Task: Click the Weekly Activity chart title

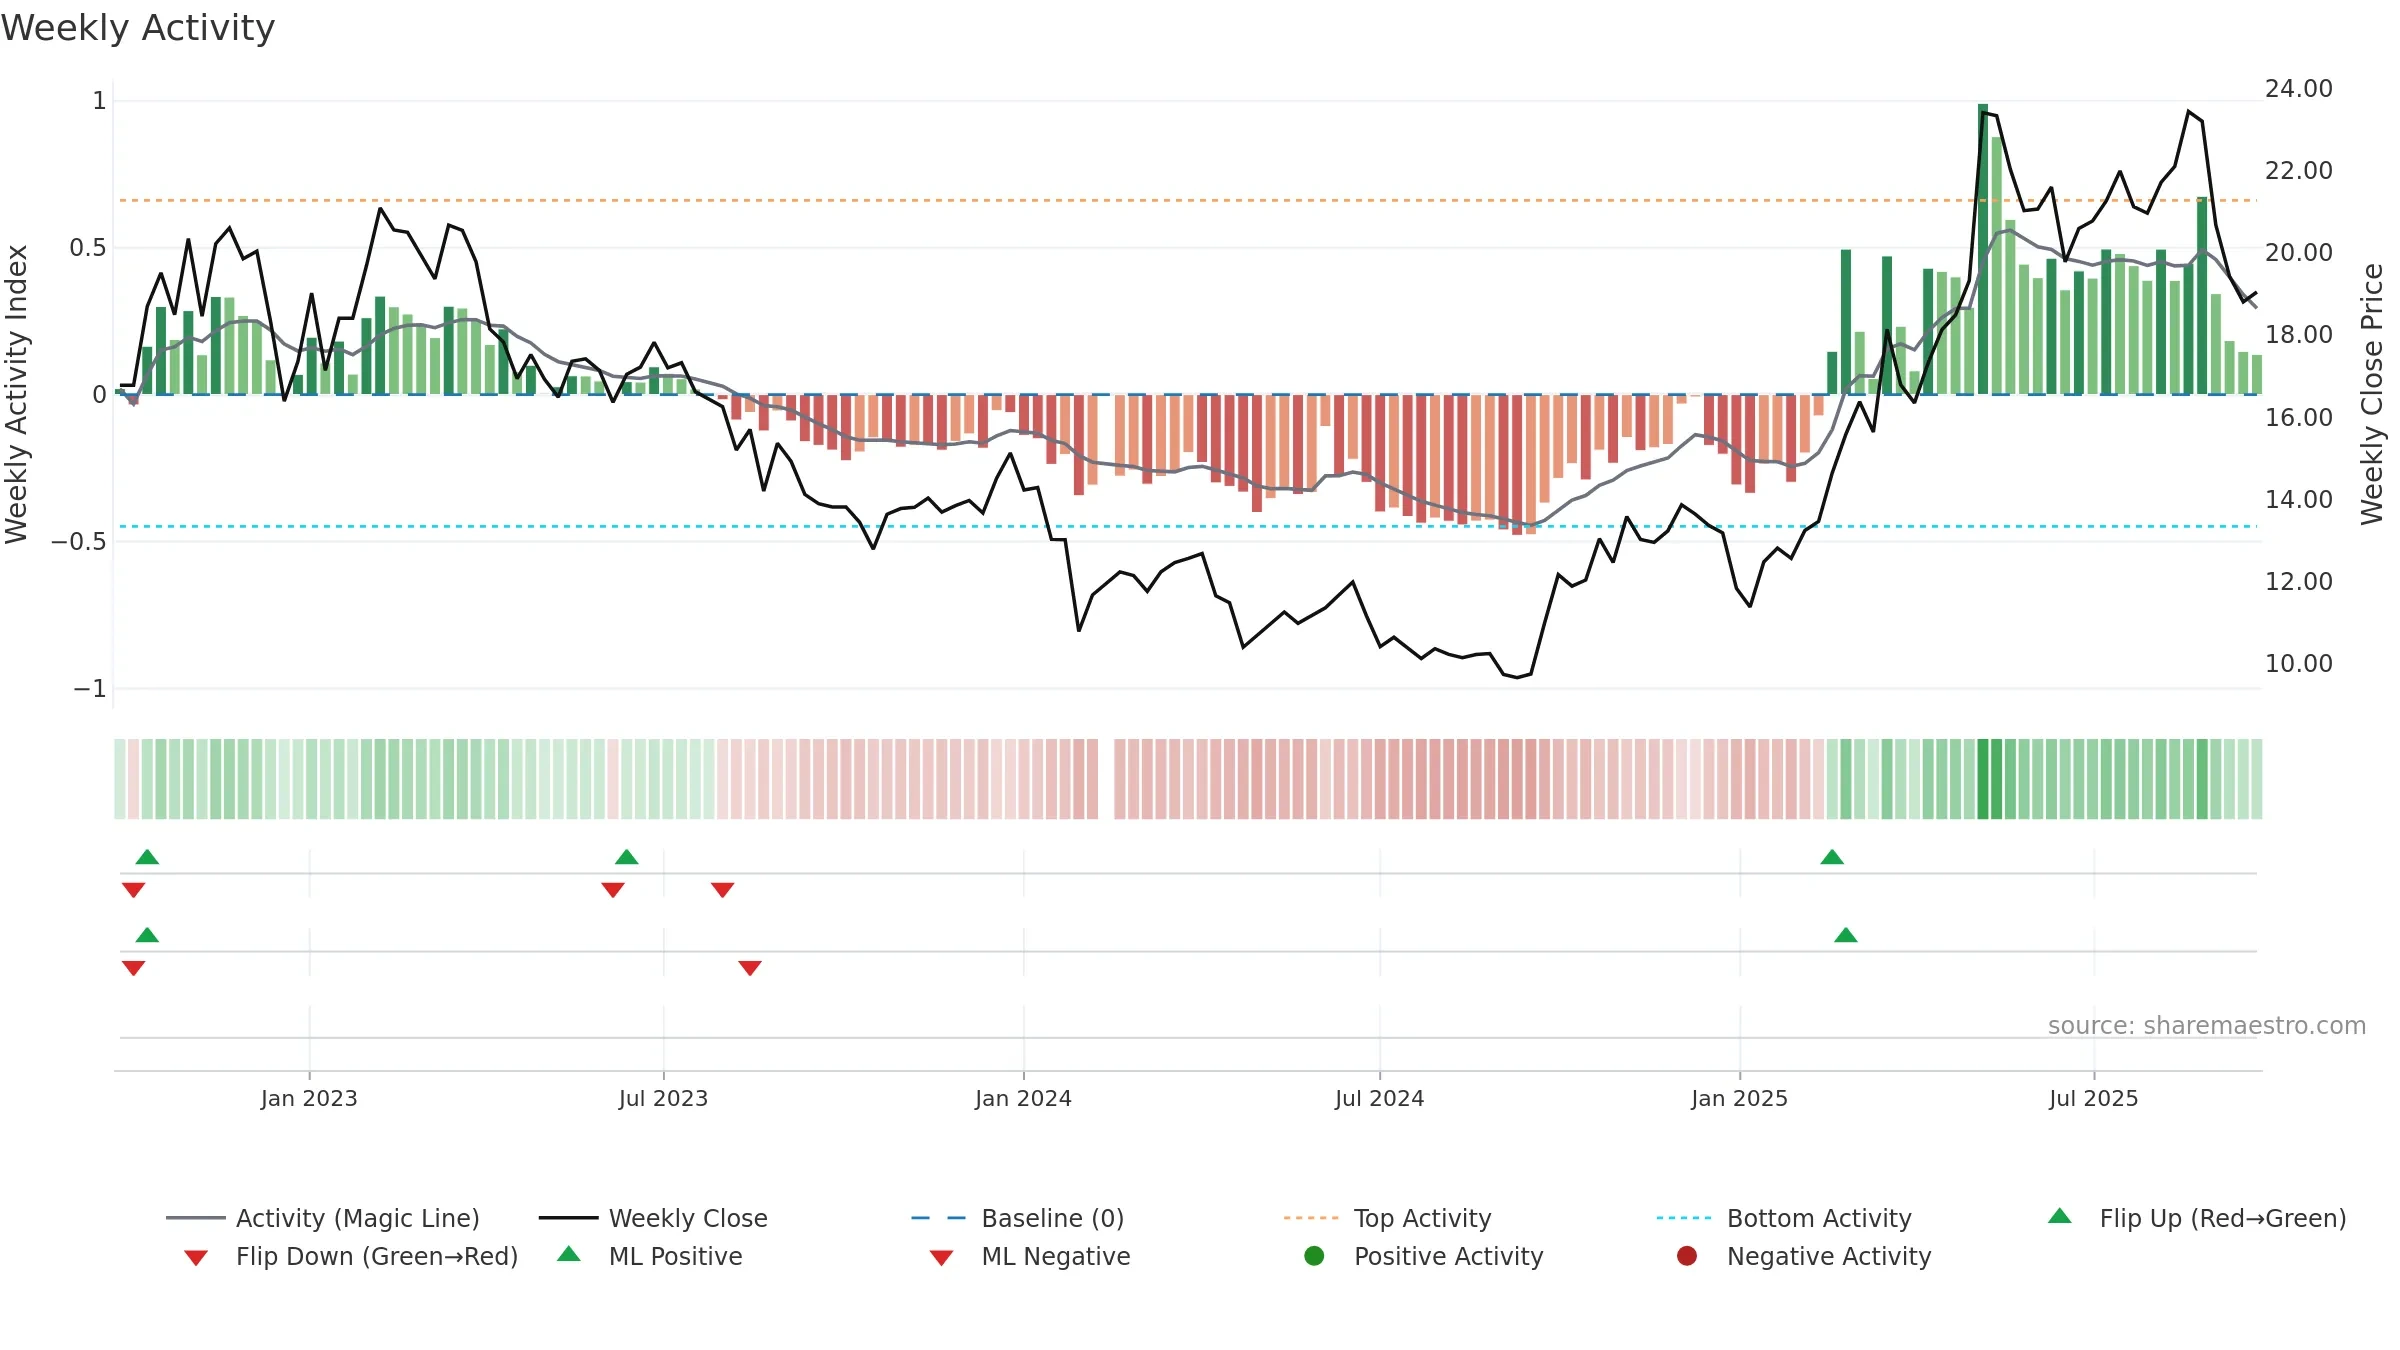Action: (138, 28)
